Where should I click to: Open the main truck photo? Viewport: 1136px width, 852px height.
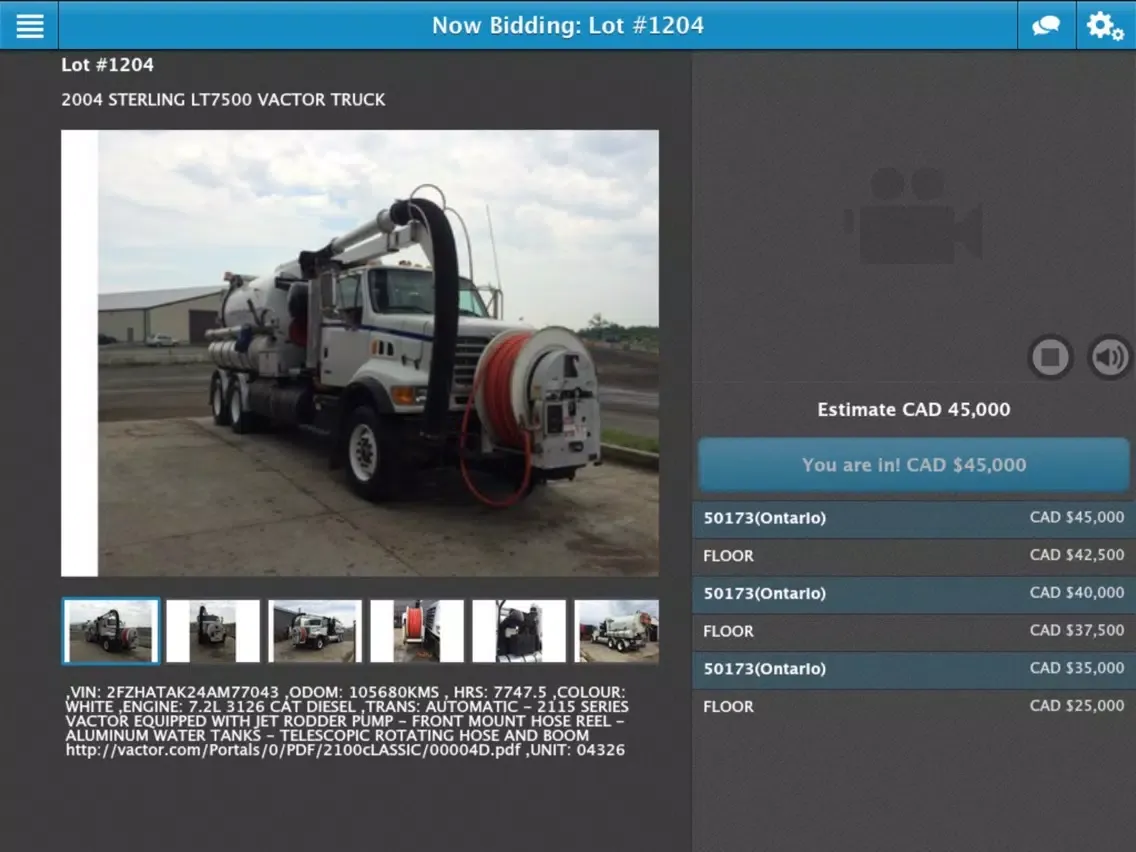[x=360, y=353]
